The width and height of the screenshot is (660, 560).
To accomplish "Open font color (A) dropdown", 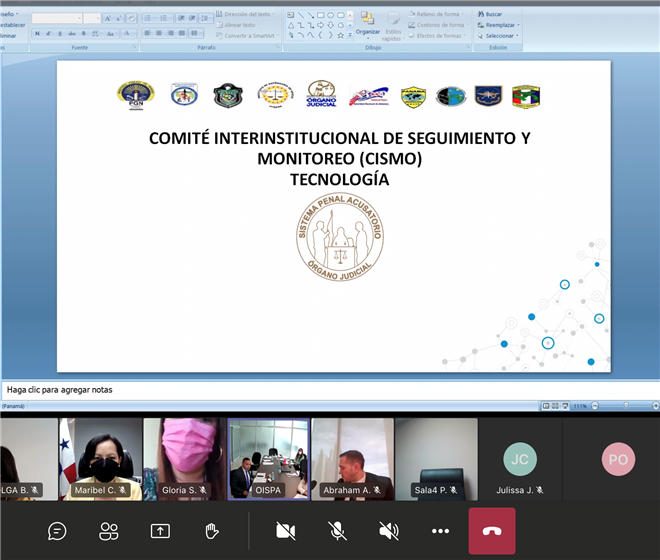I will [x=128, y=33].
